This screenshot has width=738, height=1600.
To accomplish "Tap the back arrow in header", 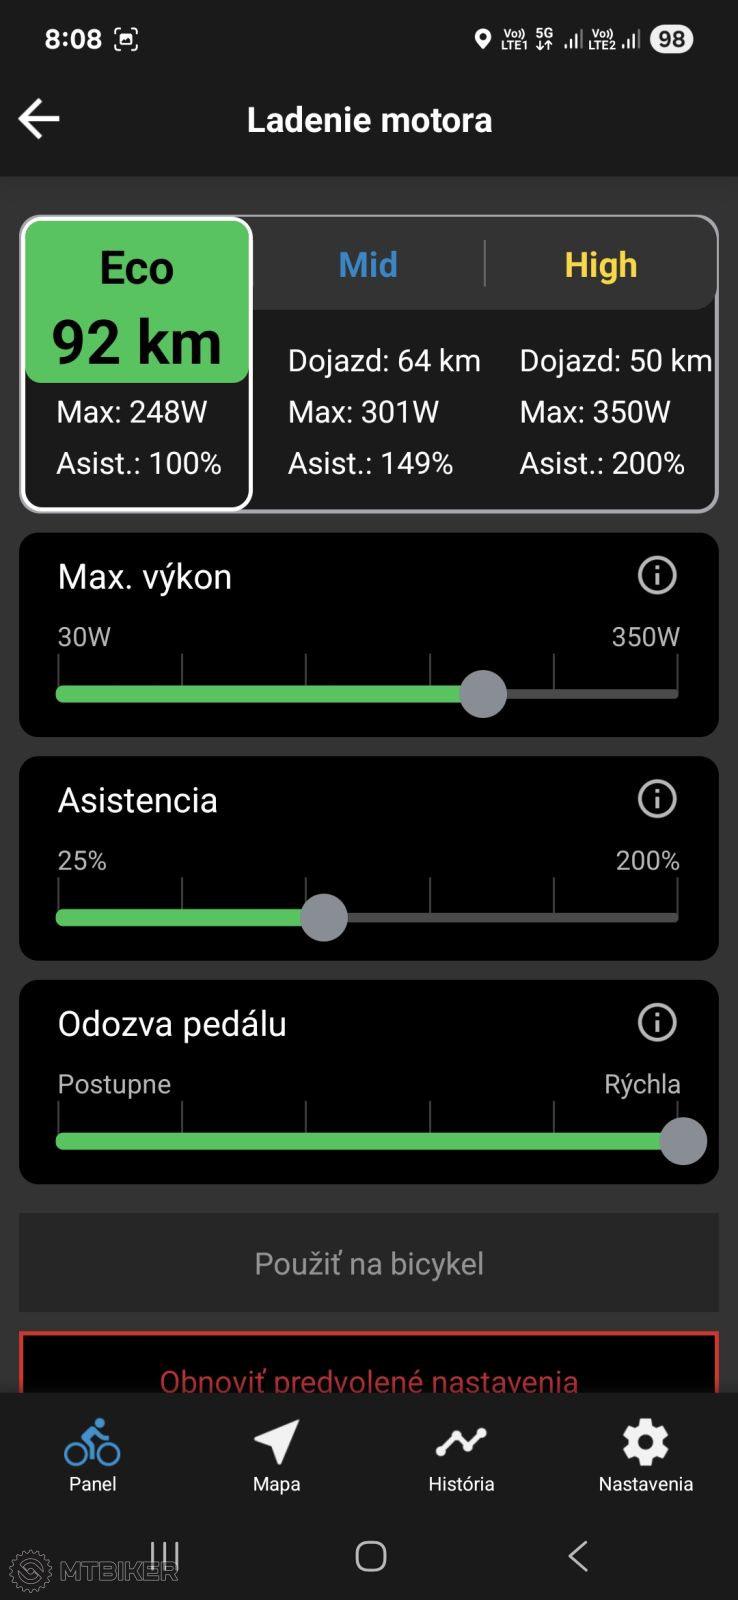I will [x=40, y=119].
